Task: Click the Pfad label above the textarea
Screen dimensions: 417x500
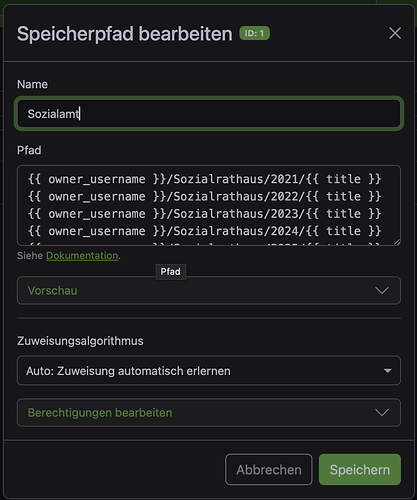Action: pyautogui.click(x=29, y=150)
